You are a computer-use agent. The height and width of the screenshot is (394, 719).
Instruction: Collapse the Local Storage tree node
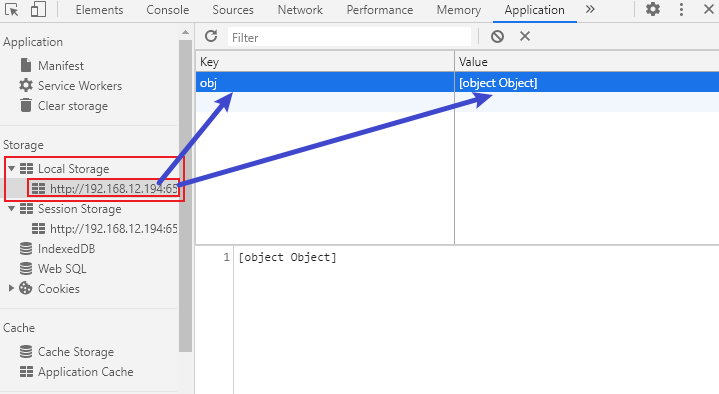pos(11,168)
